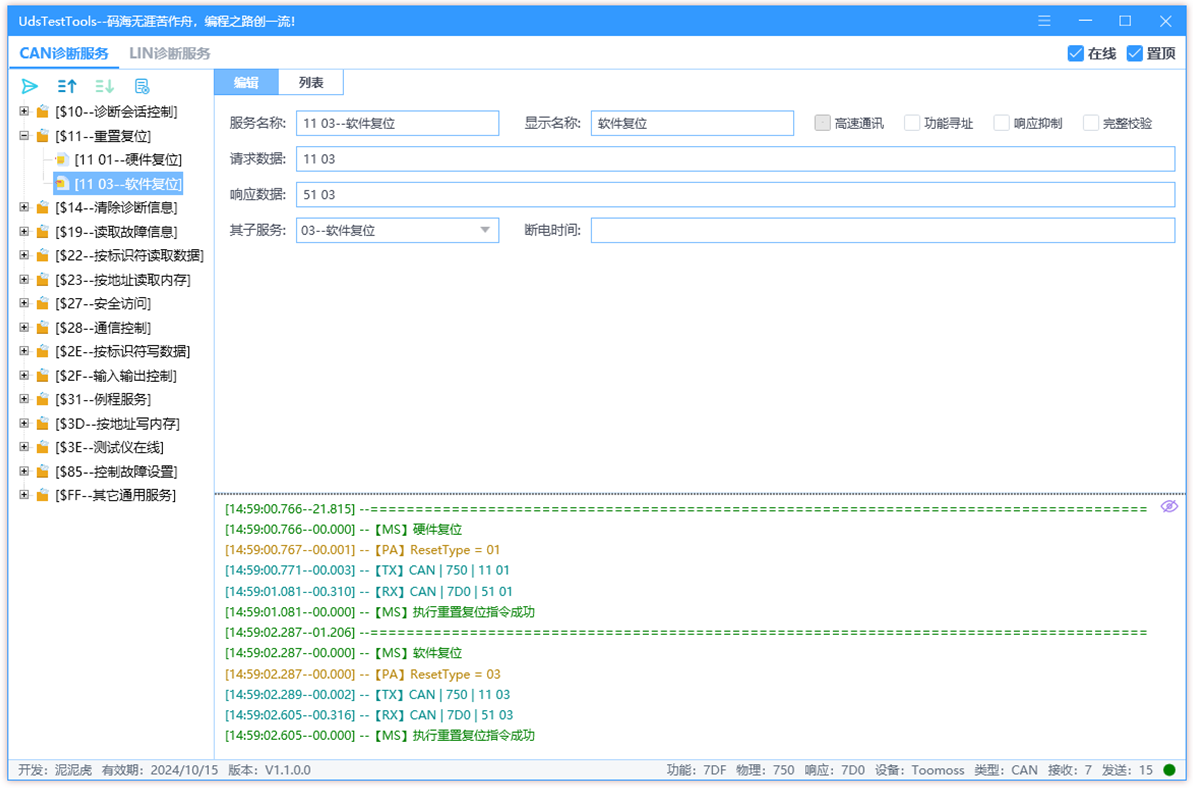Expand the $22 按标识符读取数据 node

coord(24,256)
